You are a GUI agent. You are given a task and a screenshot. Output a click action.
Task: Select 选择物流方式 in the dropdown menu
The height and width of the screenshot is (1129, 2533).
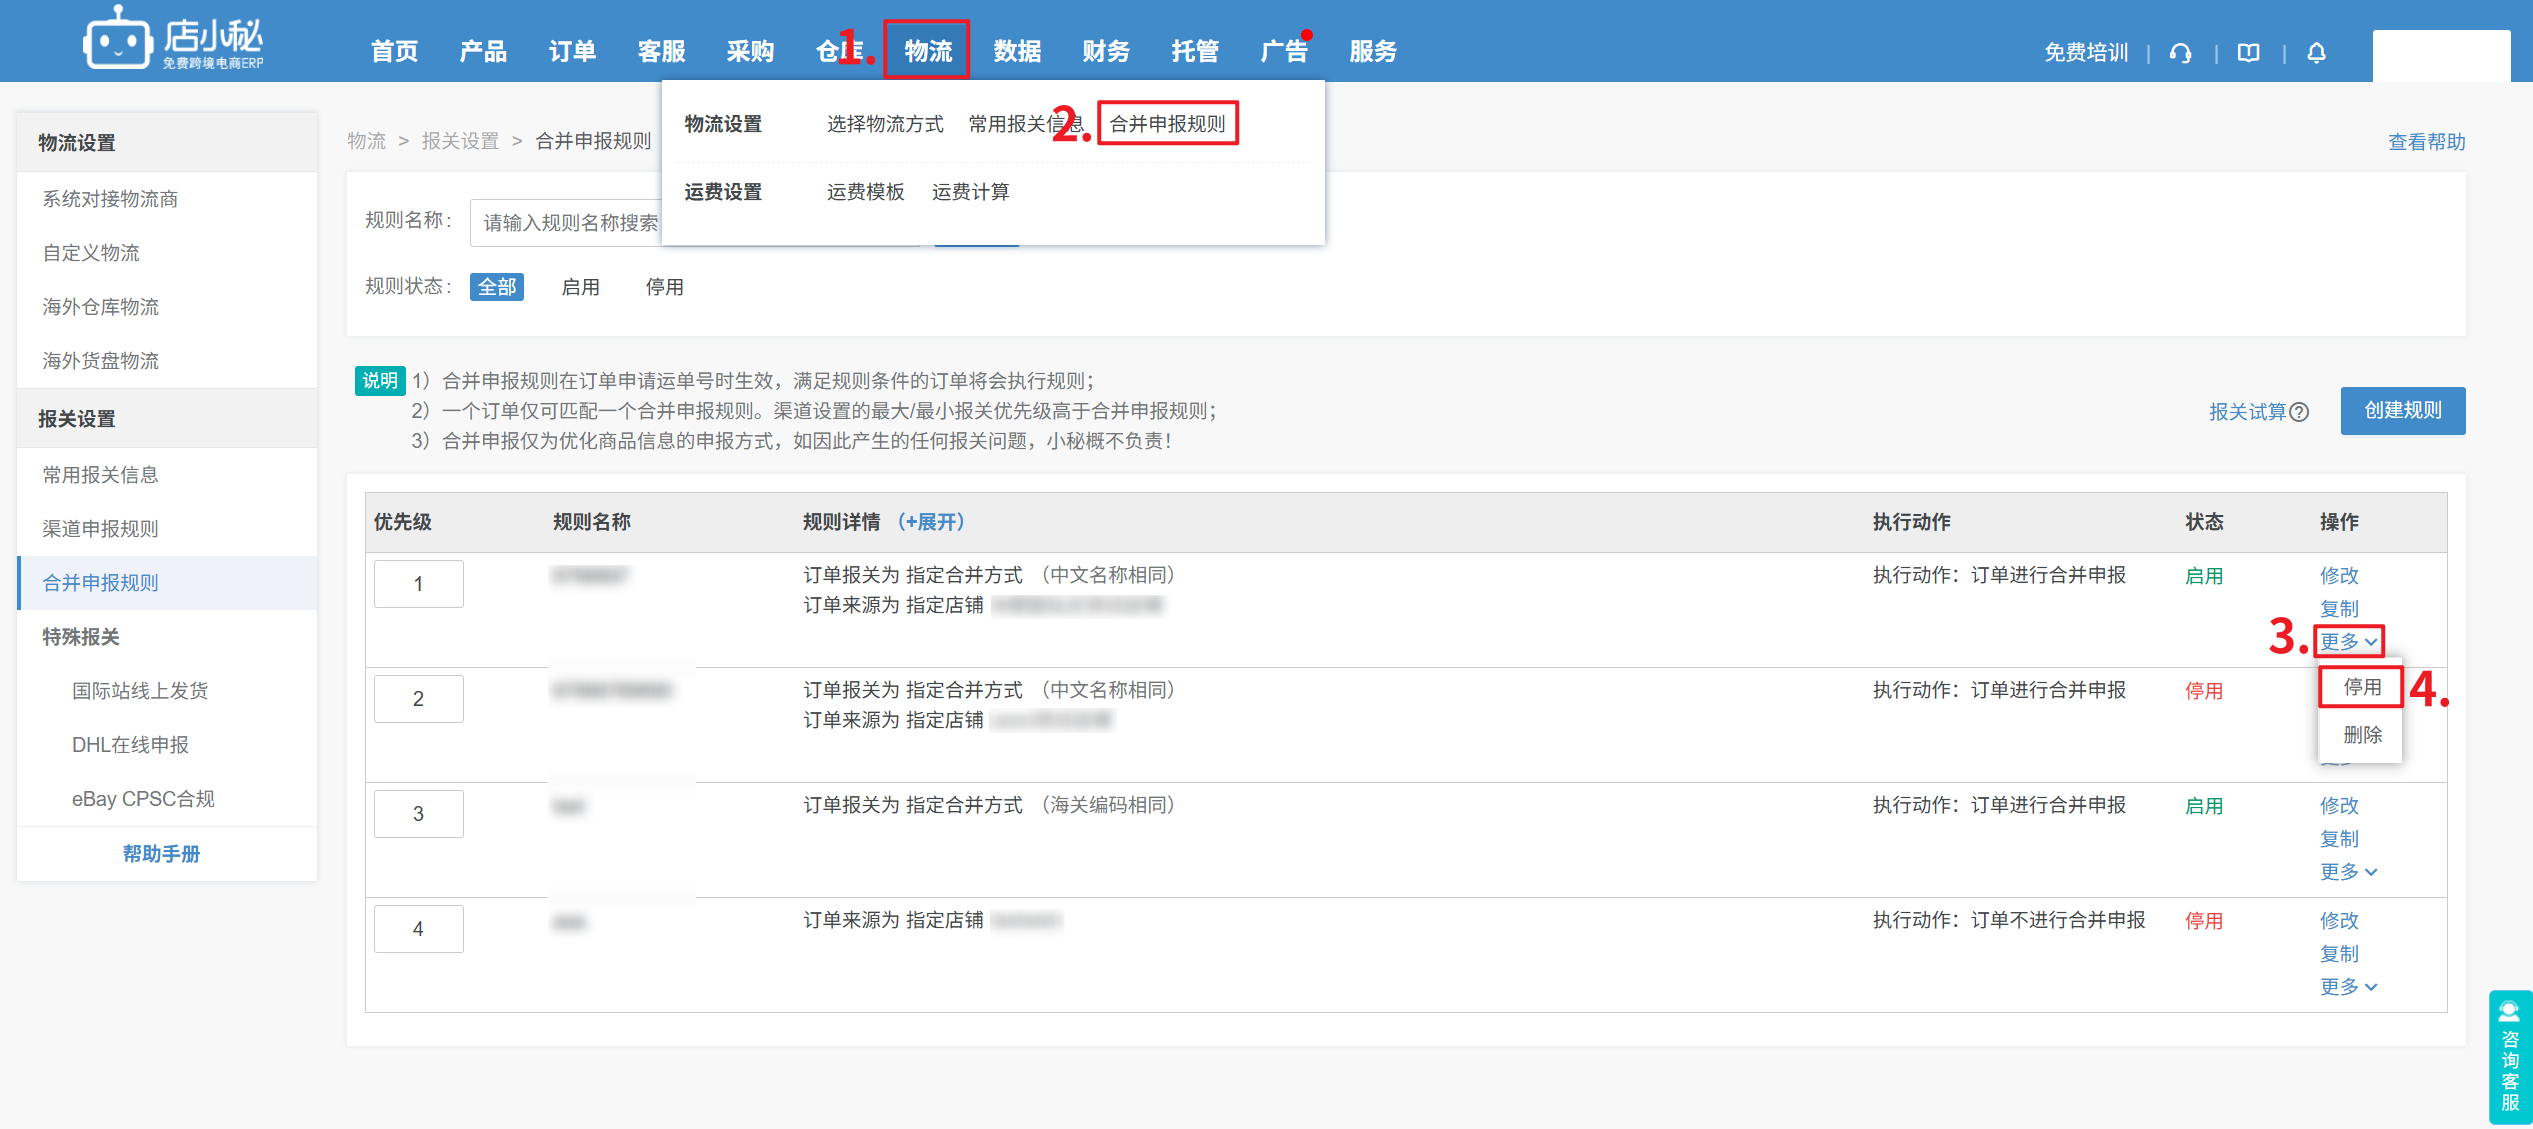click(x=885, y=124)
